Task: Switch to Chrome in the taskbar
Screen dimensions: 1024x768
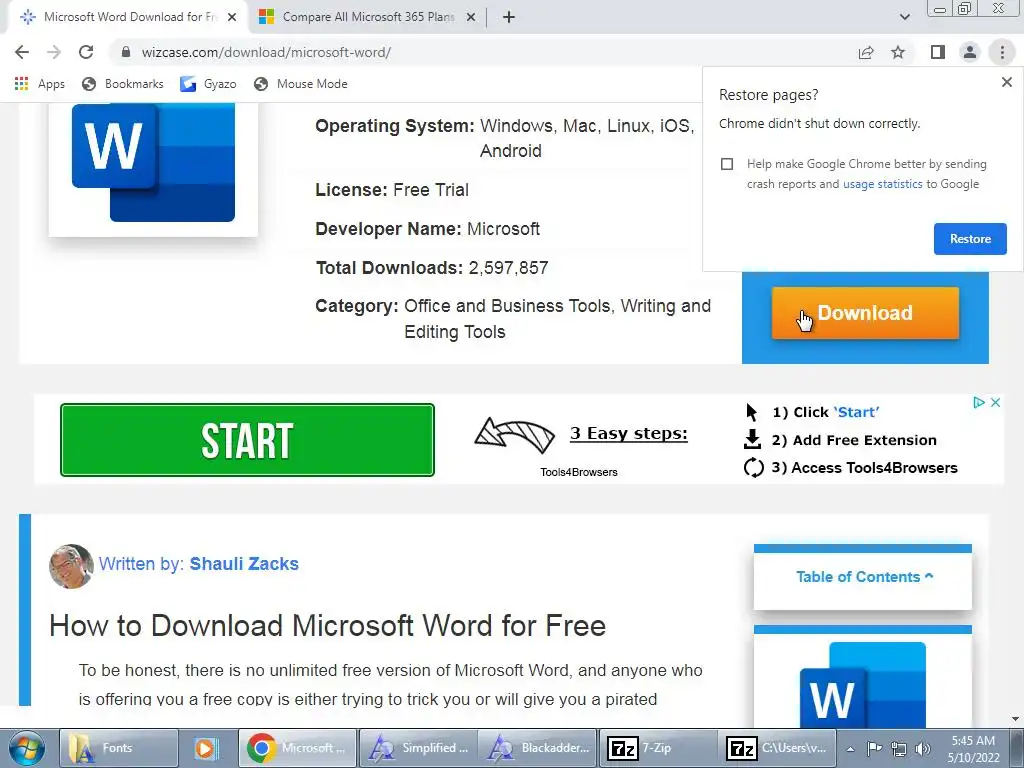Action: (297, 748)
